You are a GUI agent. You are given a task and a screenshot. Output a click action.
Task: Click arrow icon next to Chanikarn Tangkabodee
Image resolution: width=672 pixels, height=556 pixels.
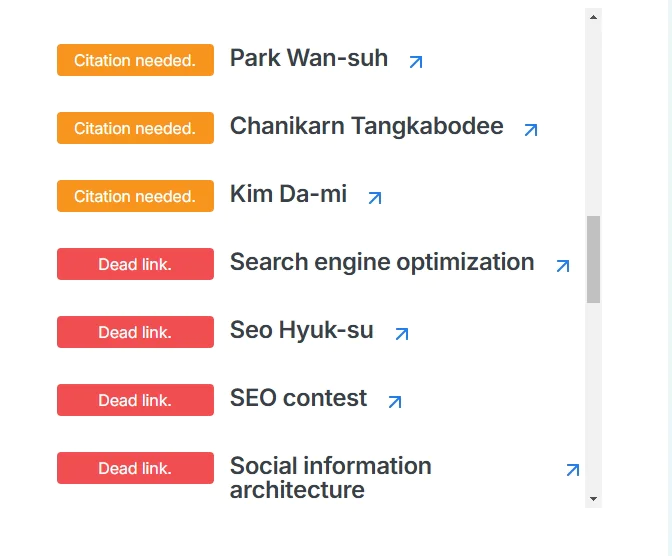click(531, 130)
